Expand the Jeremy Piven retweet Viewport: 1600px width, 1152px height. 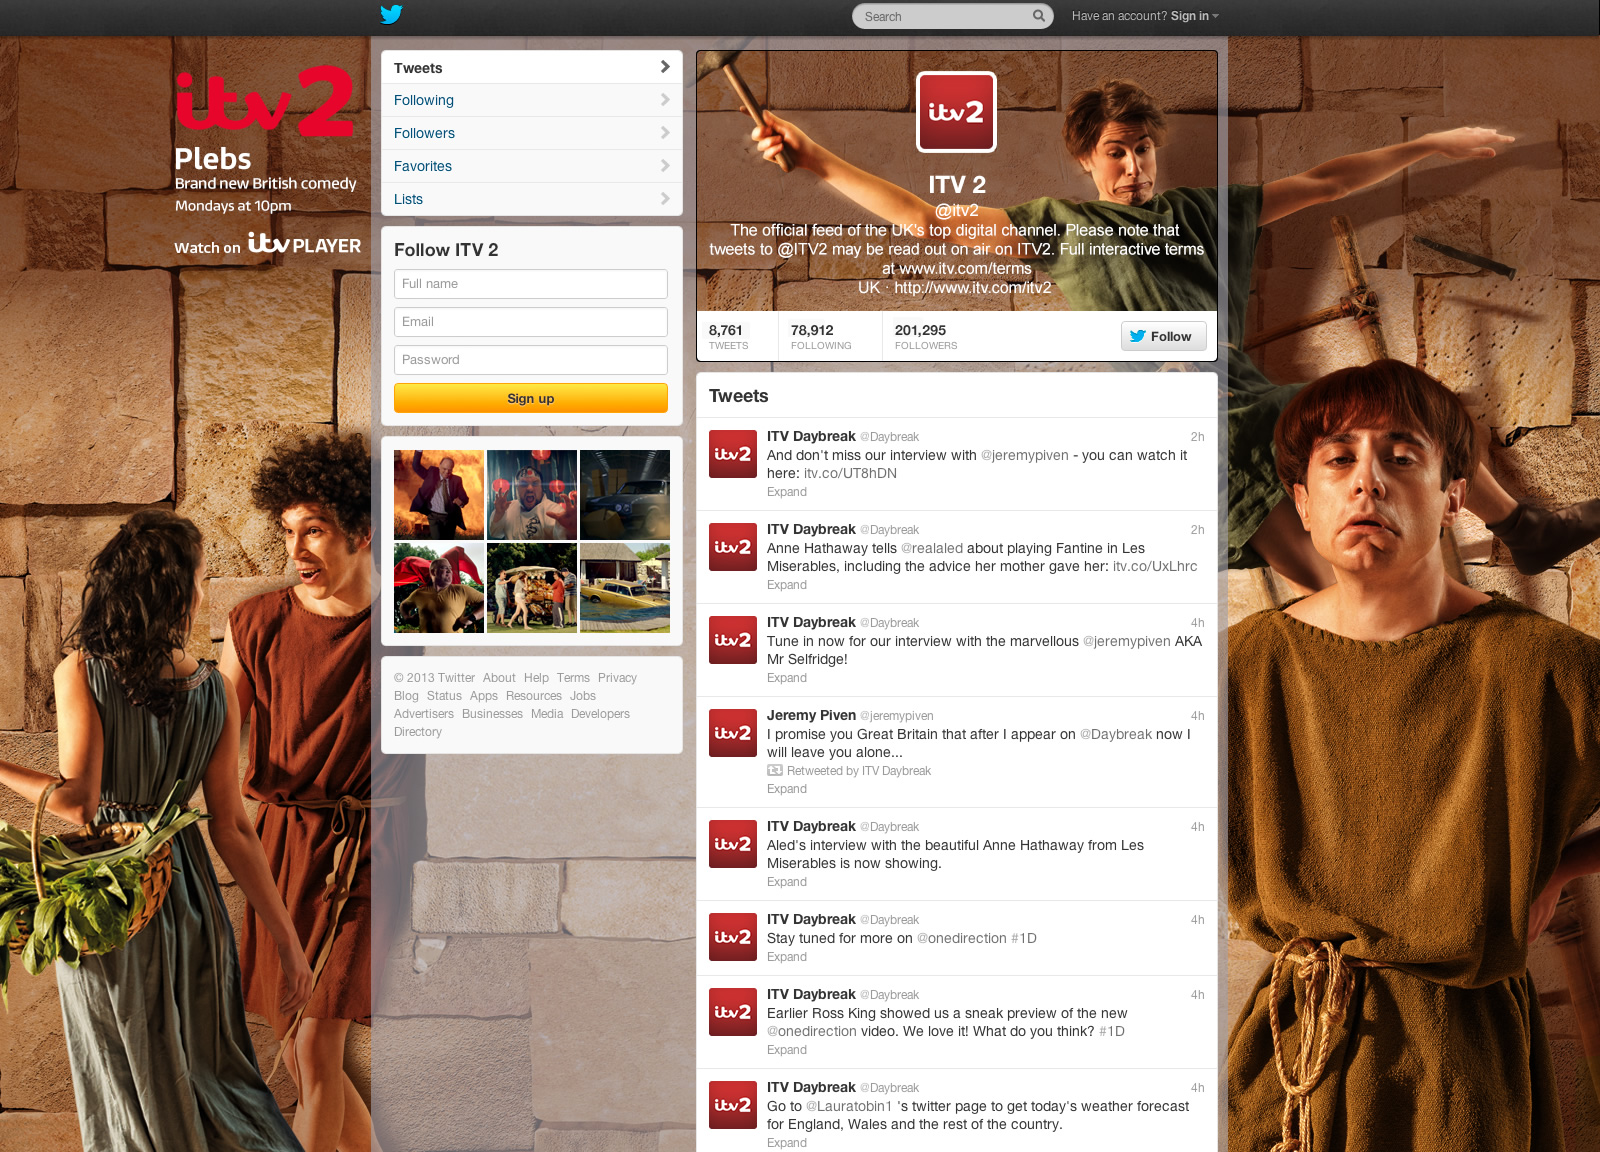click(x=786, y=789)
